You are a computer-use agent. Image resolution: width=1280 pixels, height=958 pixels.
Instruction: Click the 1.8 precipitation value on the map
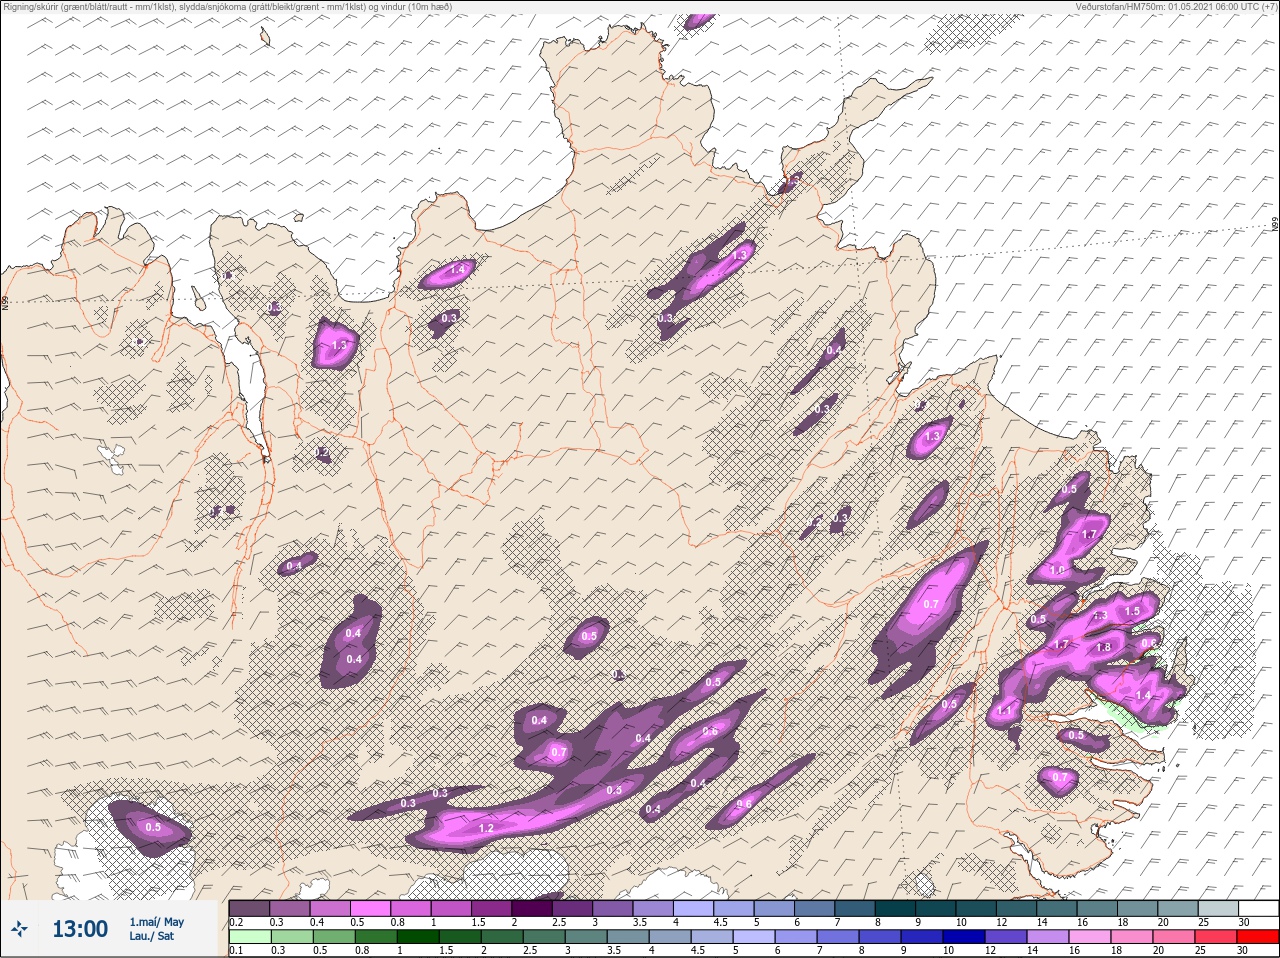(1103, 647)
